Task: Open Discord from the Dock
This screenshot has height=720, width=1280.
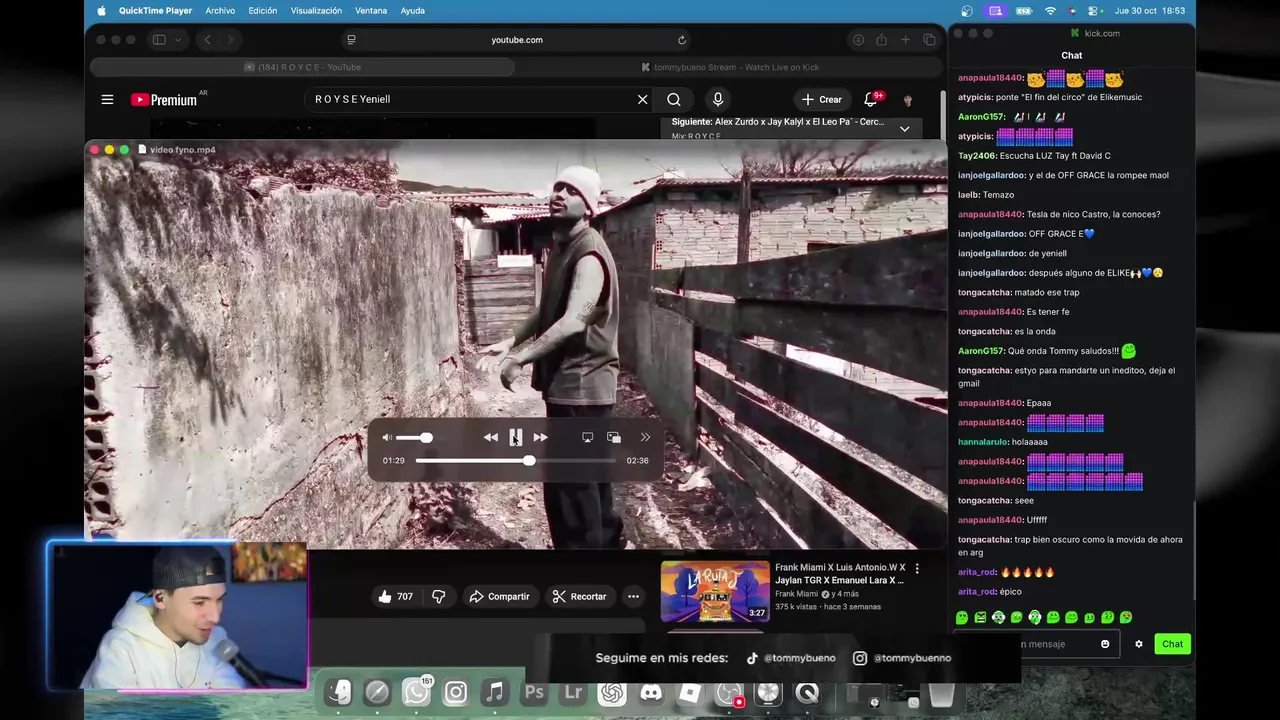Action: pyautogui.click(x=651, y=692)
